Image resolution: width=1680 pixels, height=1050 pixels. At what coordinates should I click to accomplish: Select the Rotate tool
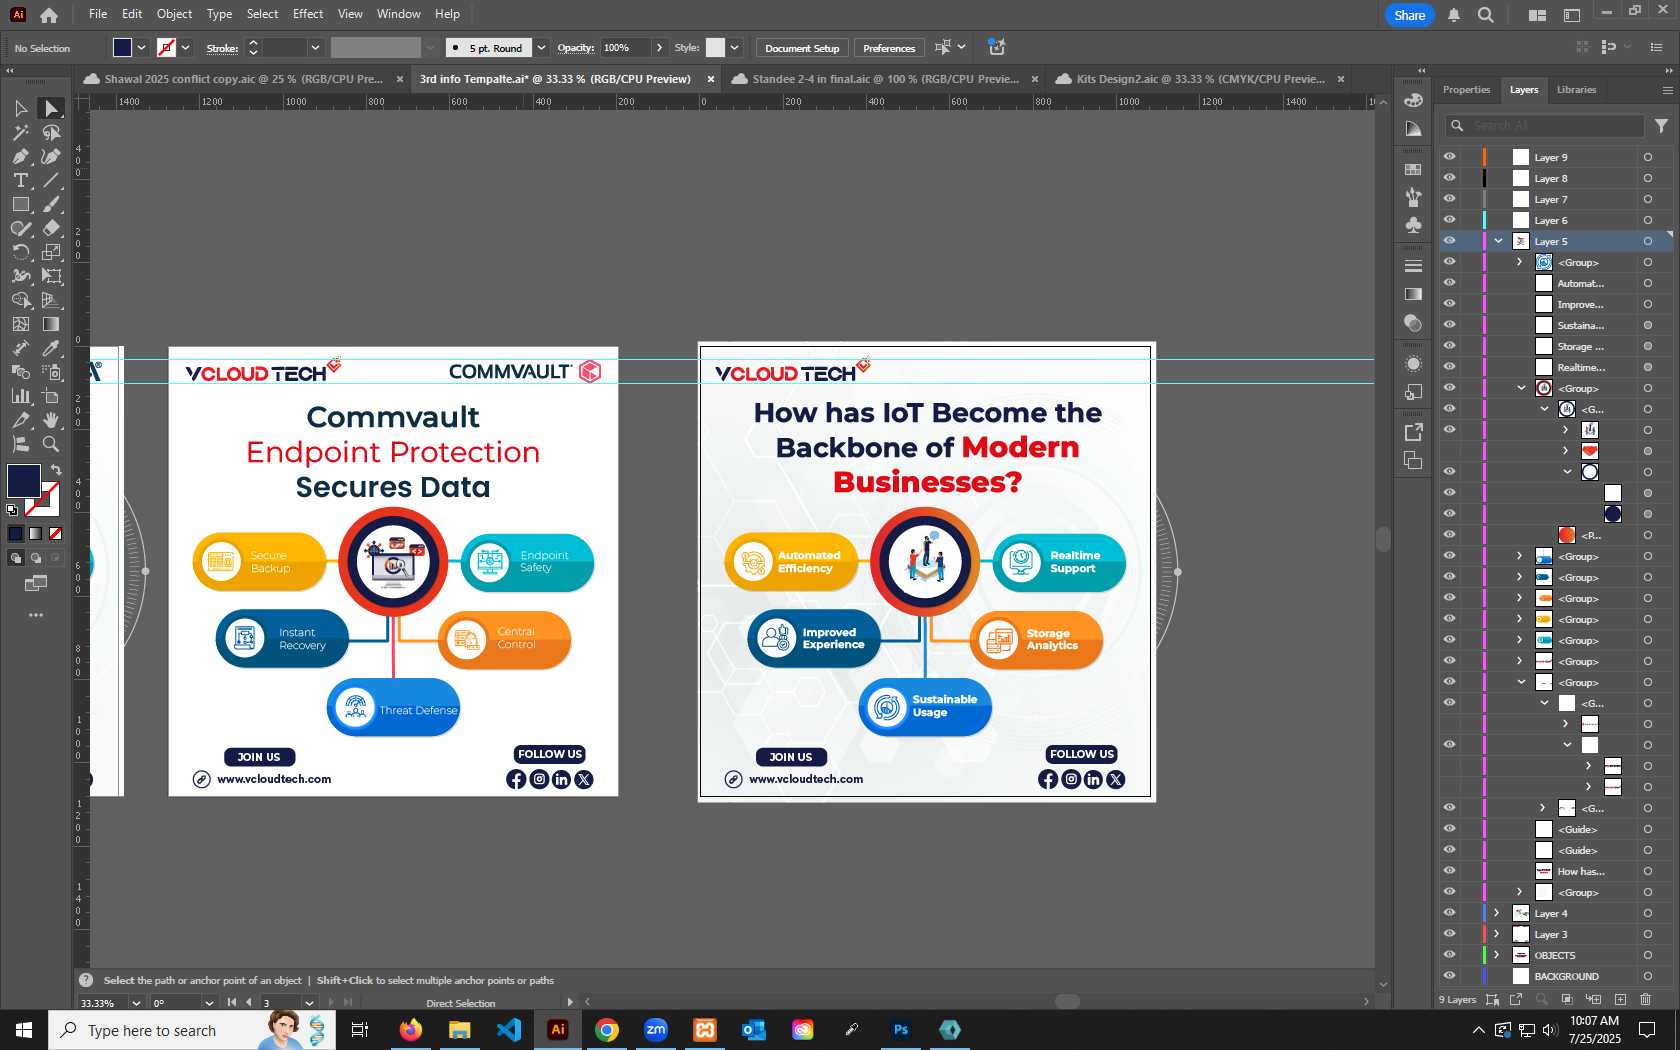coord(21,252)
